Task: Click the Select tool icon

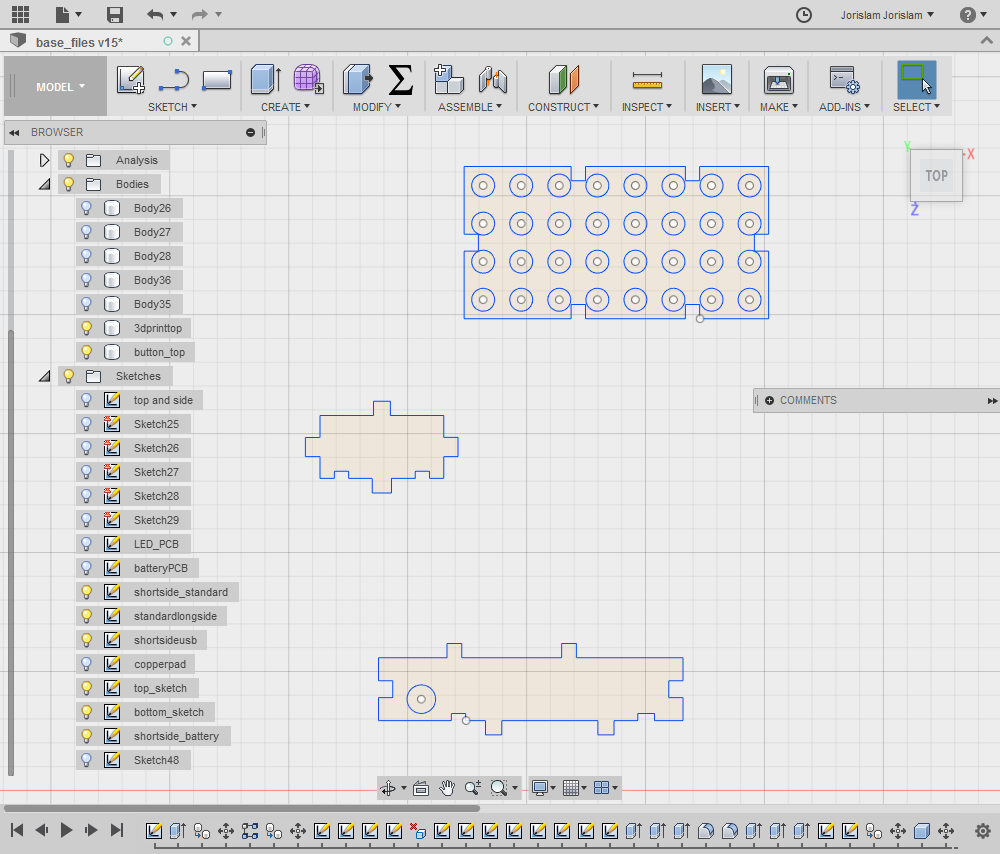Action: tap(916, 80)
